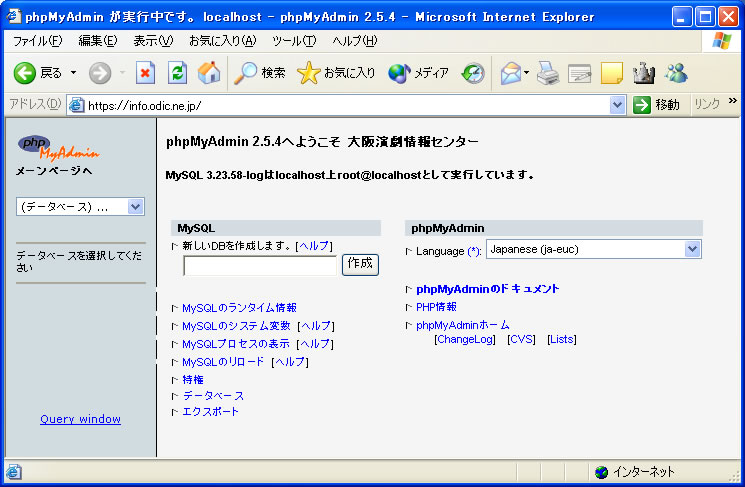Click the (*) link next to Language

click(x=474, y=251)
